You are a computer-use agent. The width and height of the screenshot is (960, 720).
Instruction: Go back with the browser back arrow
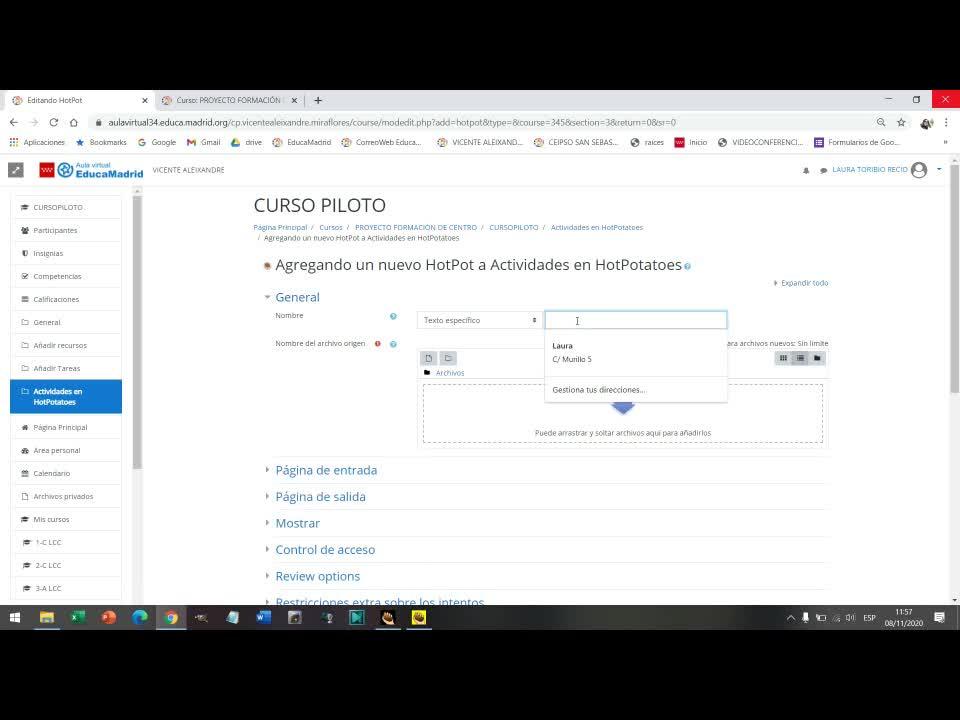coord(14,122)
